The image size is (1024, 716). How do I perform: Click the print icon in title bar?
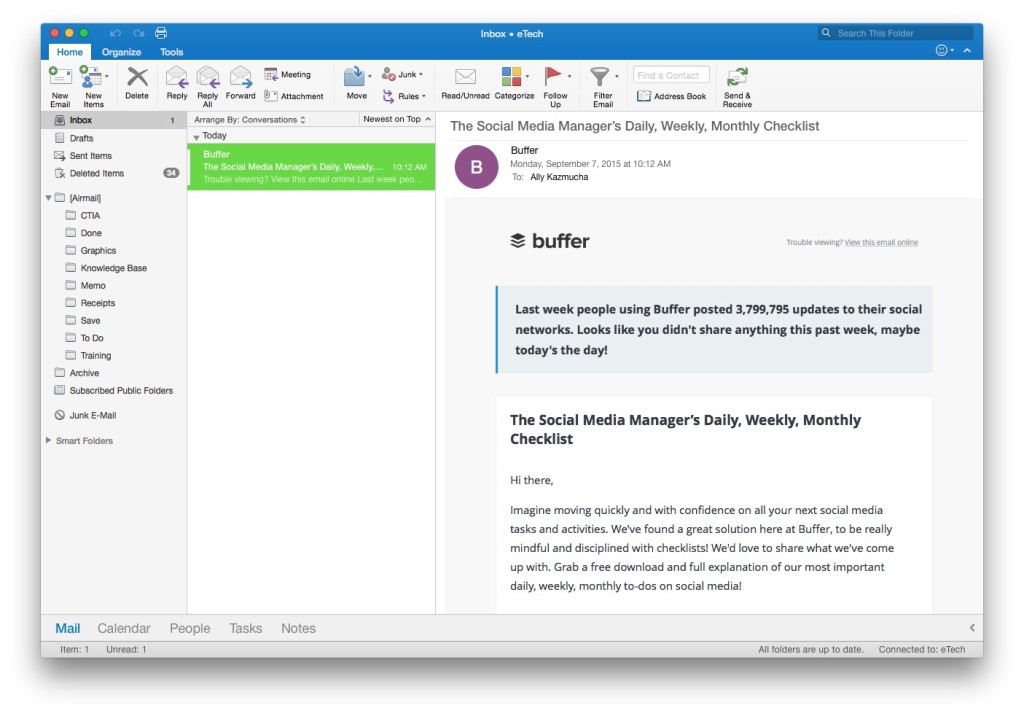click(x=161, y=33)
